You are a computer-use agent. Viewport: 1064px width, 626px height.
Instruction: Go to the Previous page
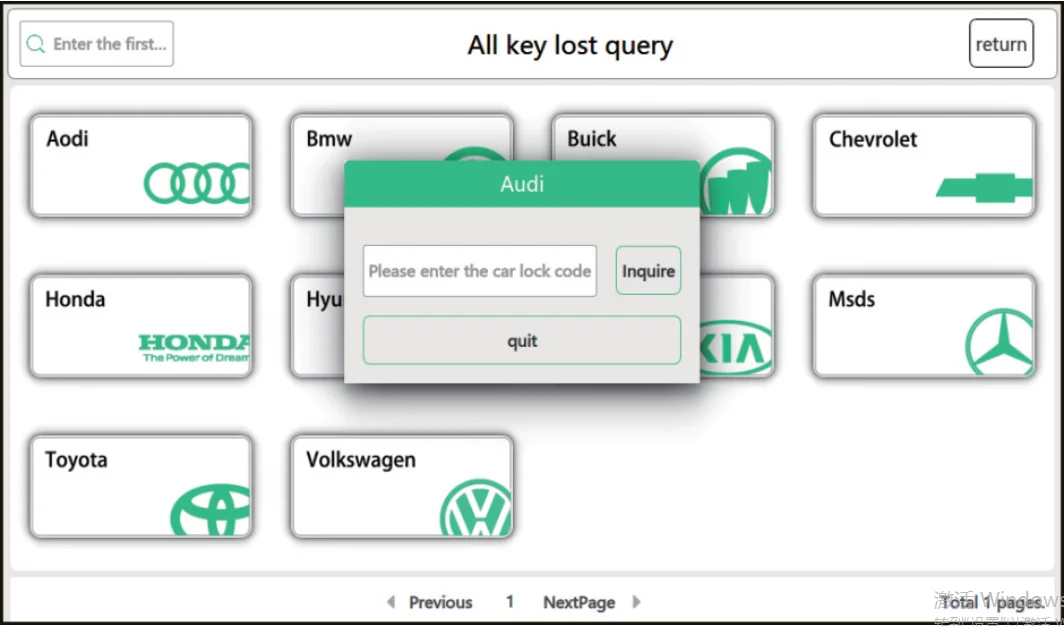click(440, 602)
